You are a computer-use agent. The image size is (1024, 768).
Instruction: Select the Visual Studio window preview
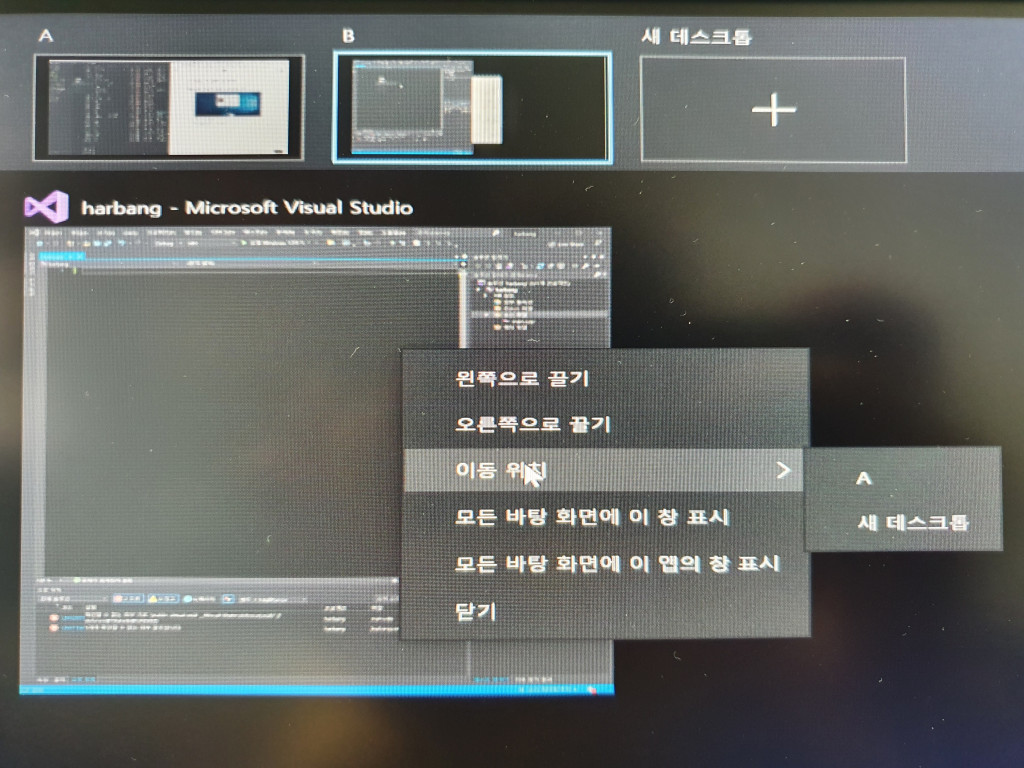coord(317,460)
